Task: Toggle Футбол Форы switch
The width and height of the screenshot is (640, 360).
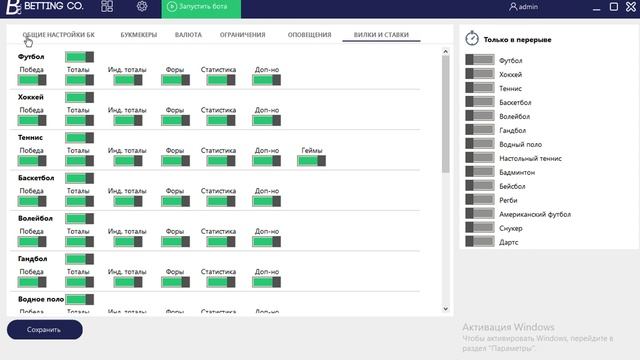Action: (176, 80)
